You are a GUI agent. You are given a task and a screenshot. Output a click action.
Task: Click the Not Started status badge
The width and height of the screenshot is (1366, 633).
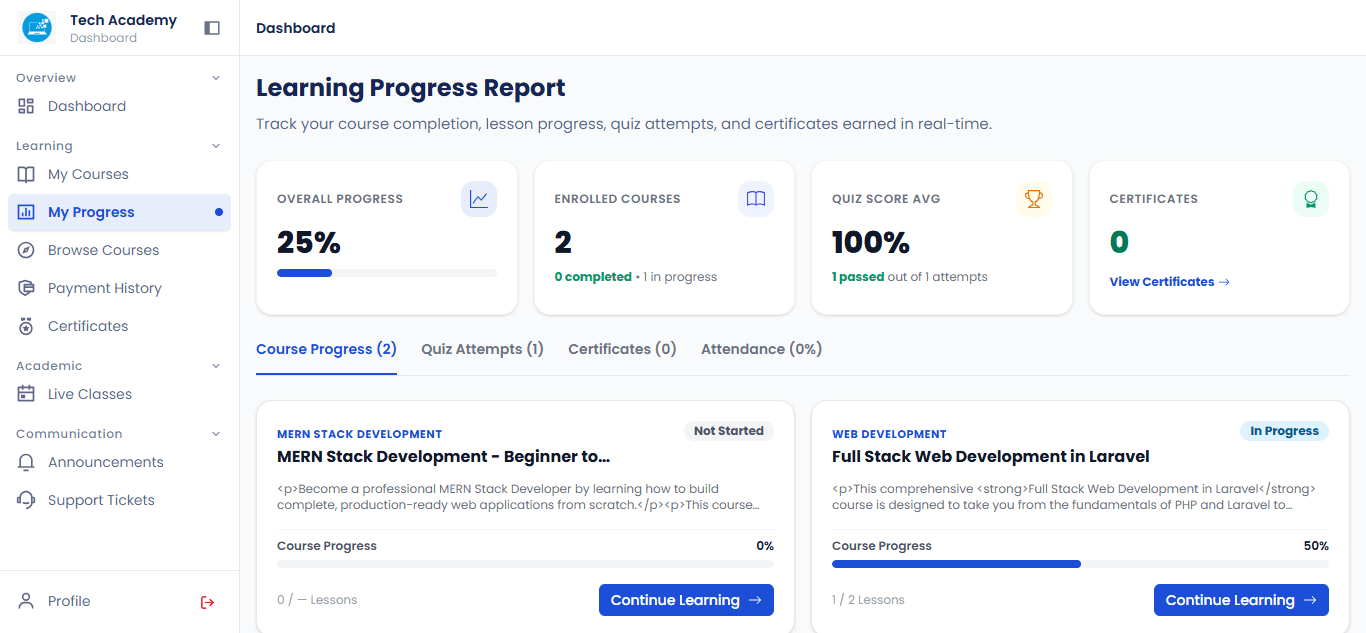[728, 431]
